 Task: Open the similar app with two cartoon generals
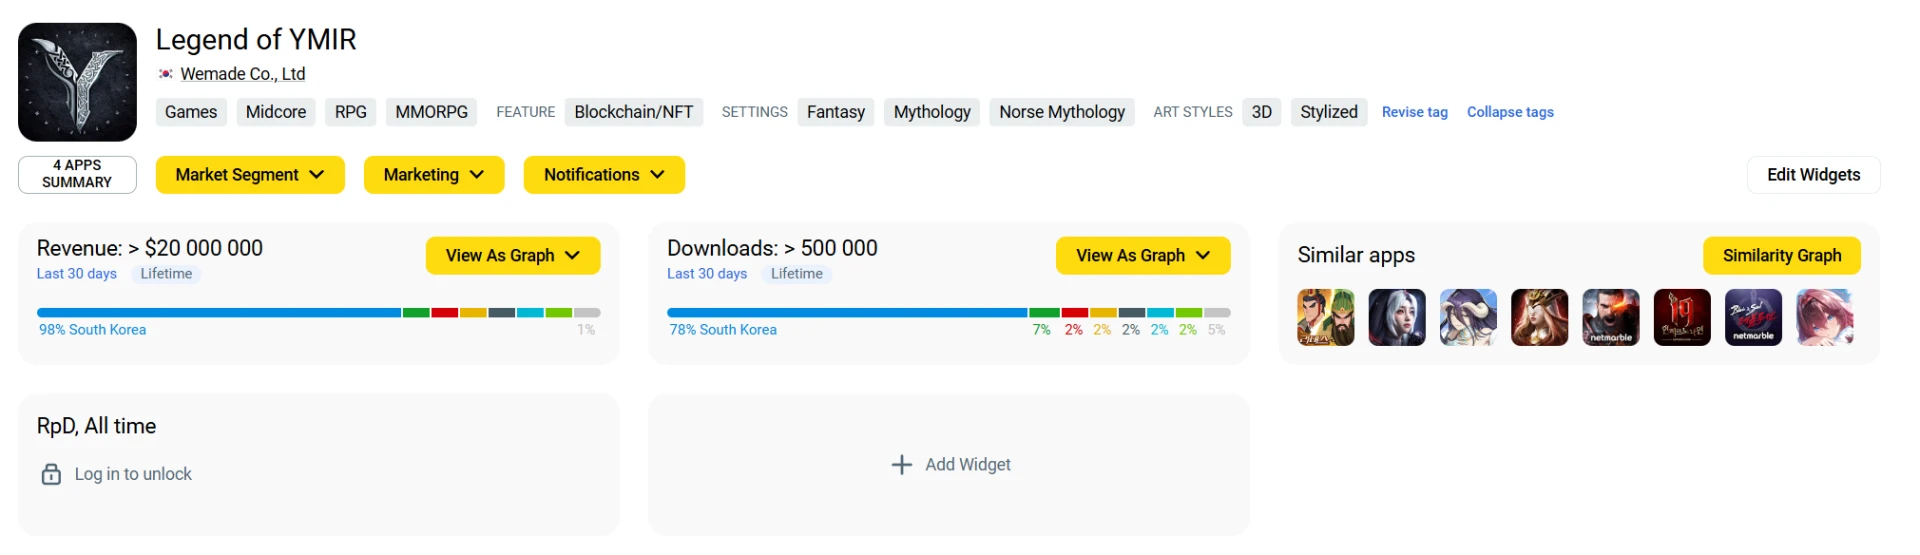tap(1325, 317)
